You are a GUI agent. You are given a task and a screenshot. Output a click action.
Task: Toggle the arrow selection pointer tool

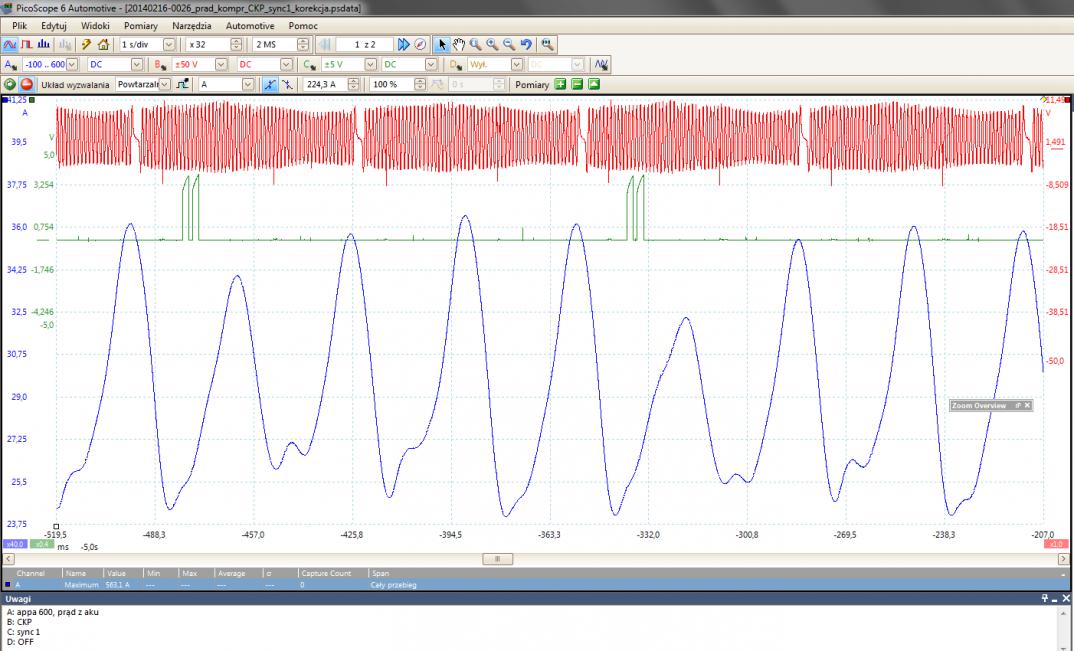[443, 44]
